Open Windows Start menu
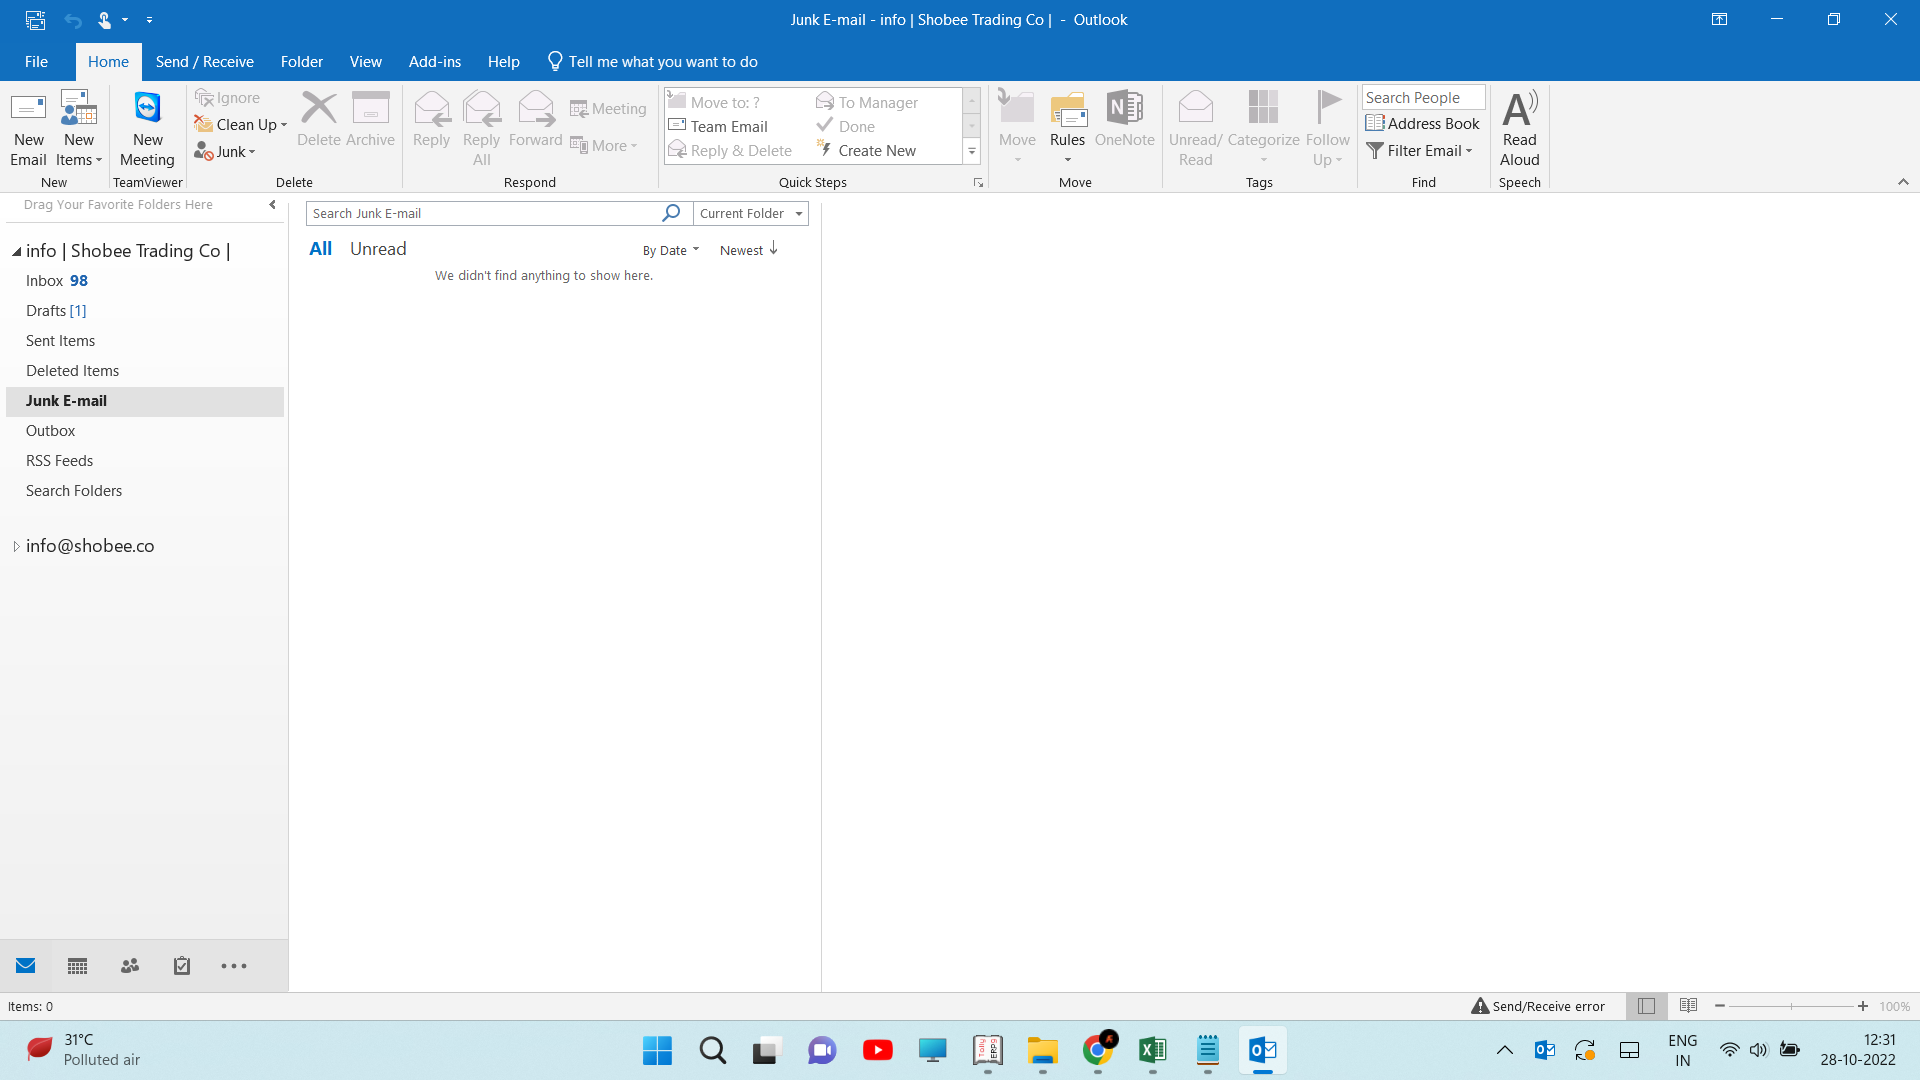Screen dimensions: 1920x1080 click(657, 1050)
